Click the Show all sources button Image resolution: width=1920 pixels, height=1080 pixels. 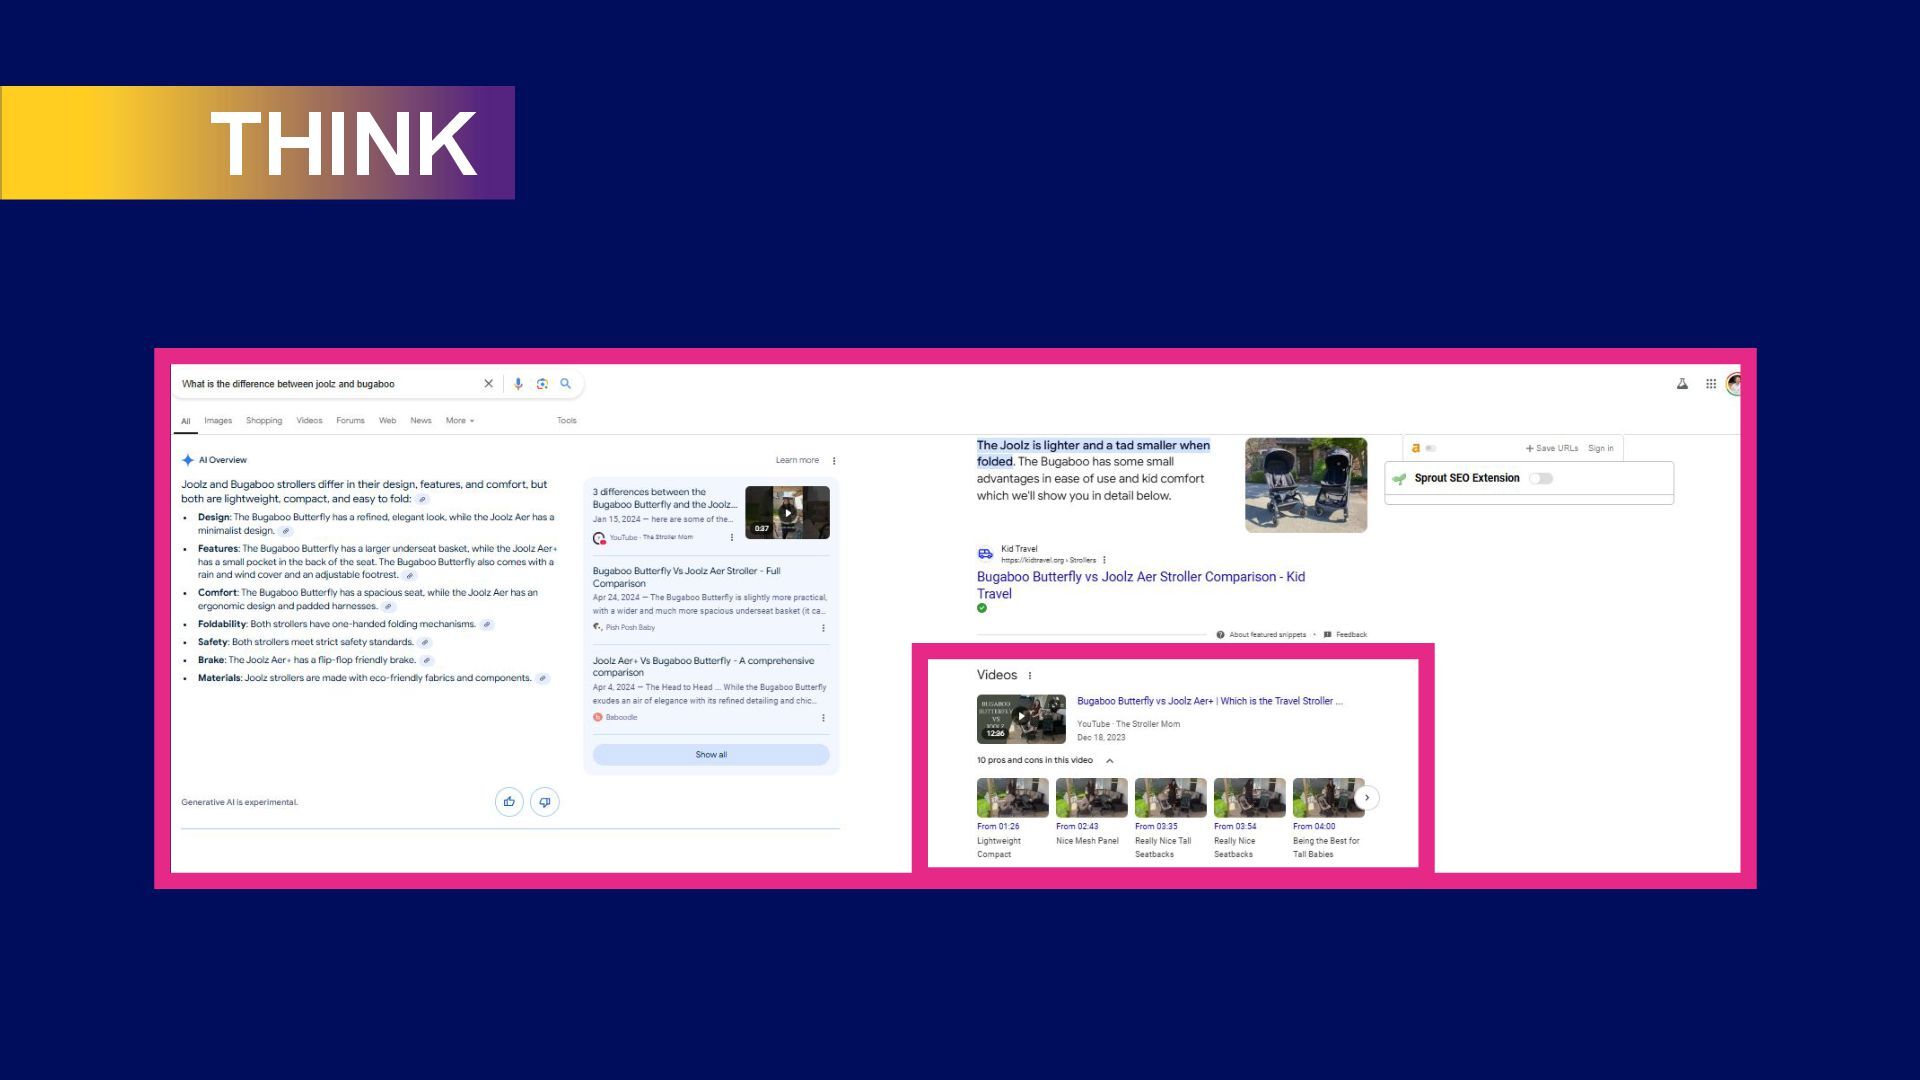[x=711, y=755]
